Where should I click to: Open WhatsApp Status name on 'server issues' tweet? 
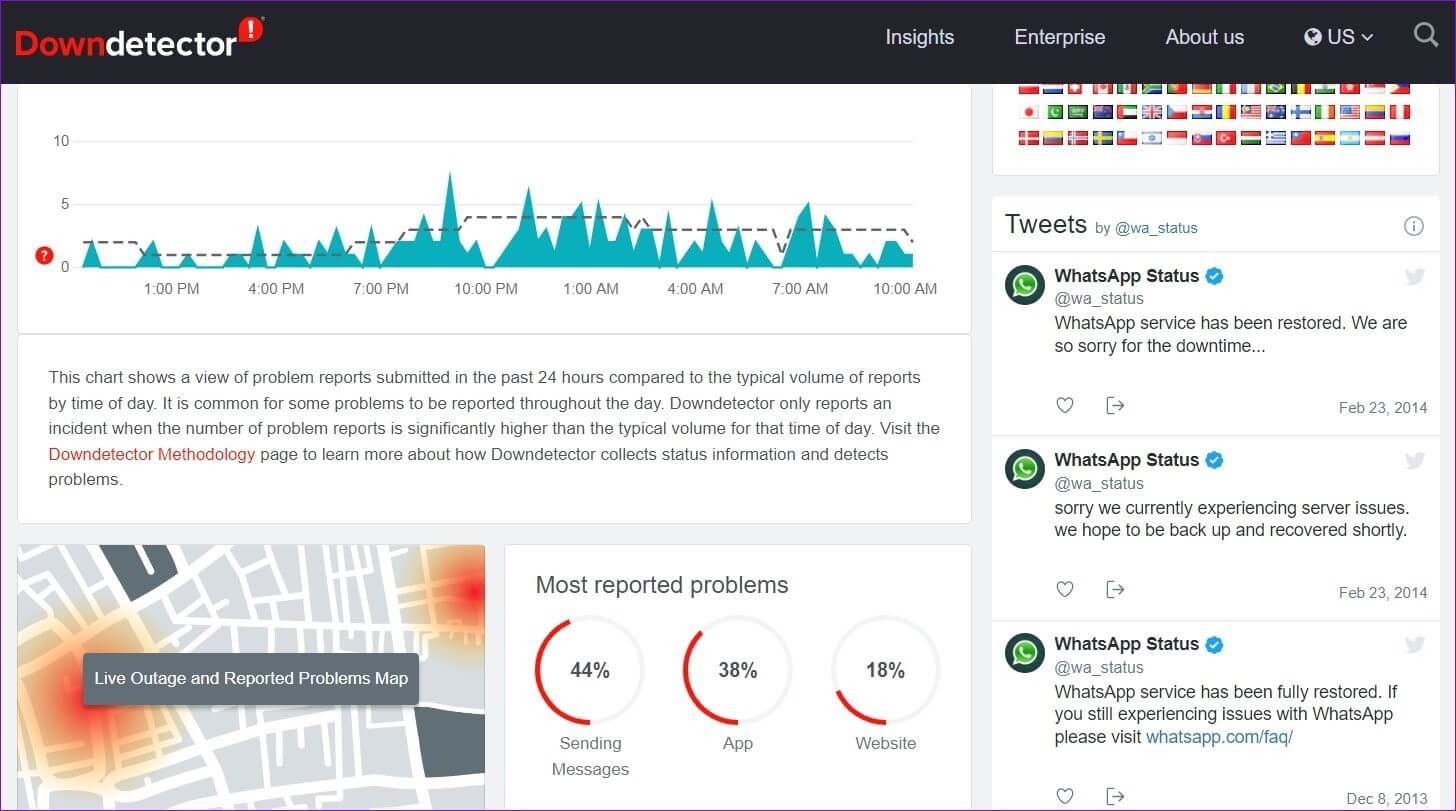1126,460
